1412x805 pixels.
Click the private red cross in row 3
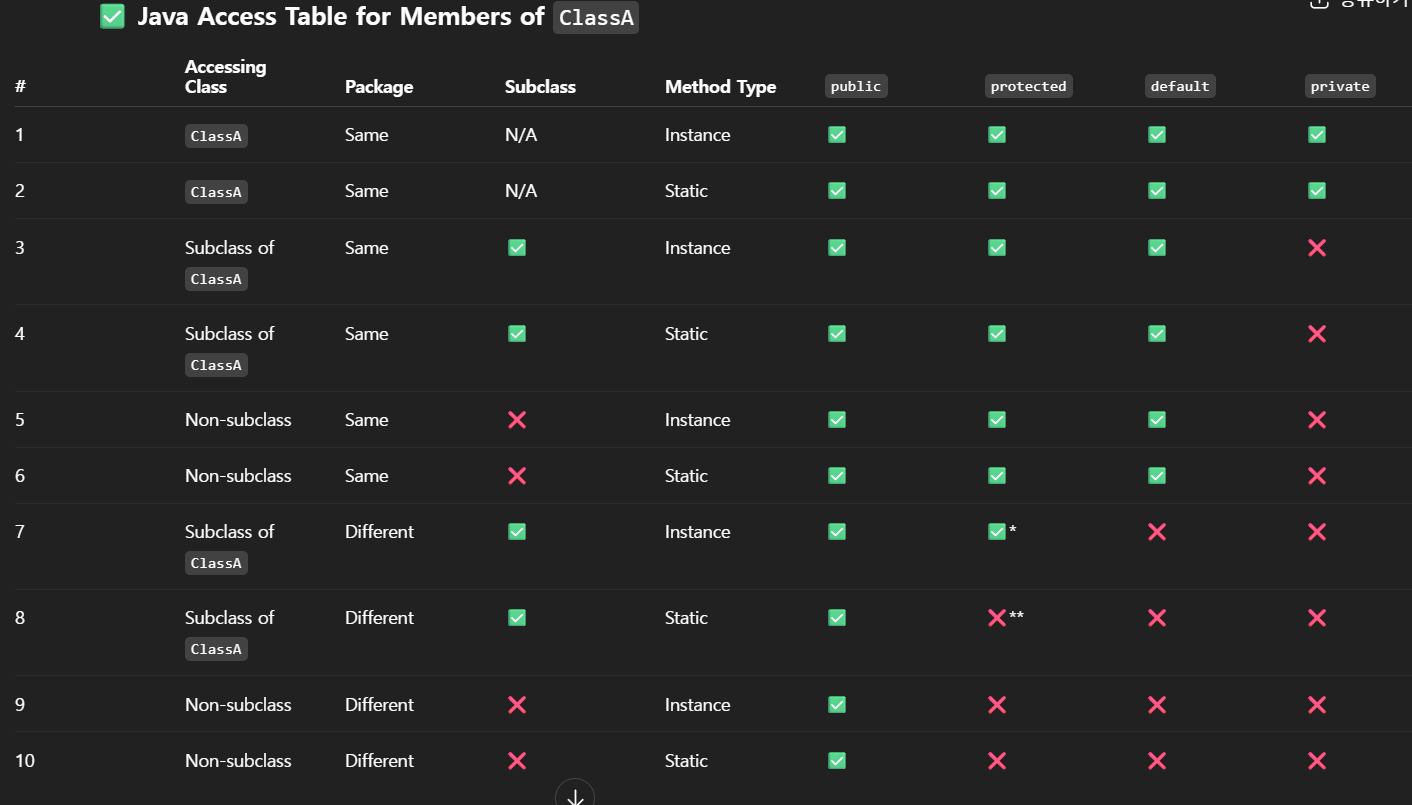(x=1317, y=248)
